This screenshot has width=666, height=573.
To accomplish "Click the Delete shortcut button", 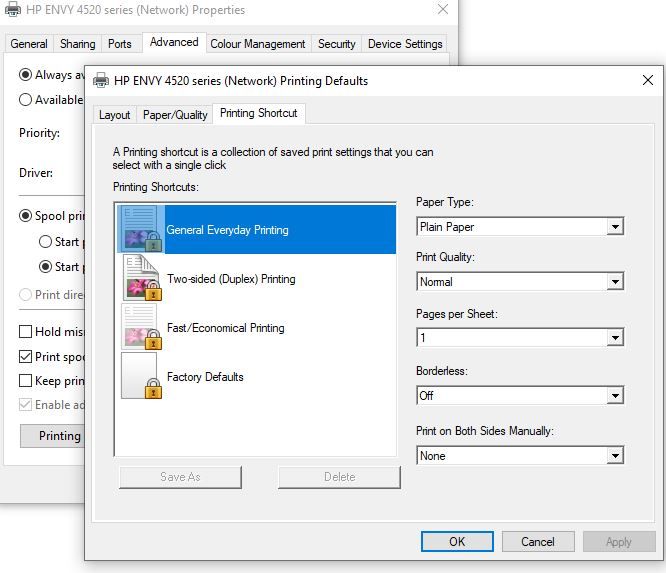I will 339,477.
